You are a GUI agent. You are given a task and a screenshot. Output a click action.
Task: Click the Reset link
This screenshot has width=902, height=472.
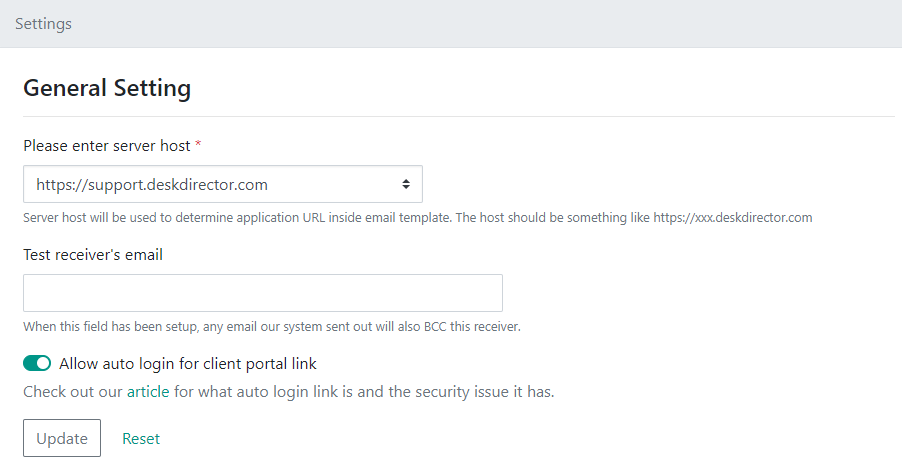141,439
